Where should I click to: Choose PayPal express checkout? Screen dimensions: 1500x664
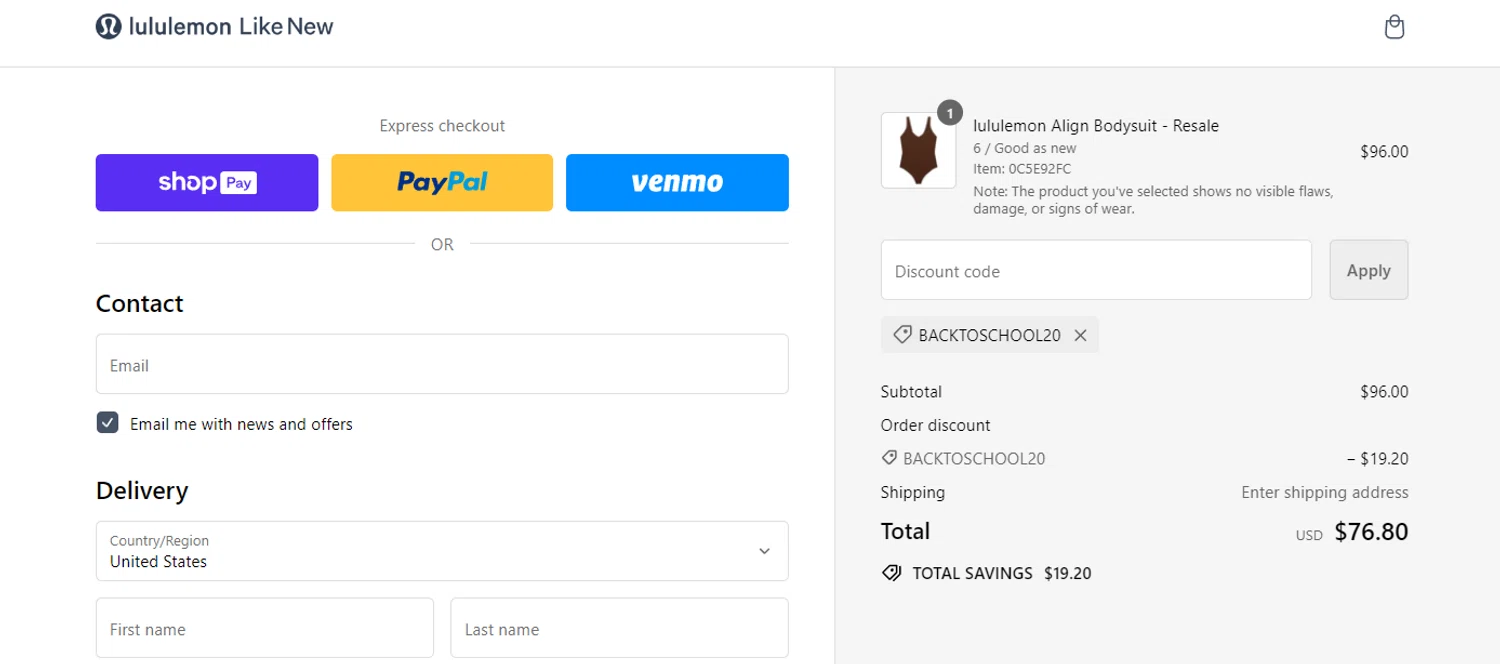[x=442, y=182]
